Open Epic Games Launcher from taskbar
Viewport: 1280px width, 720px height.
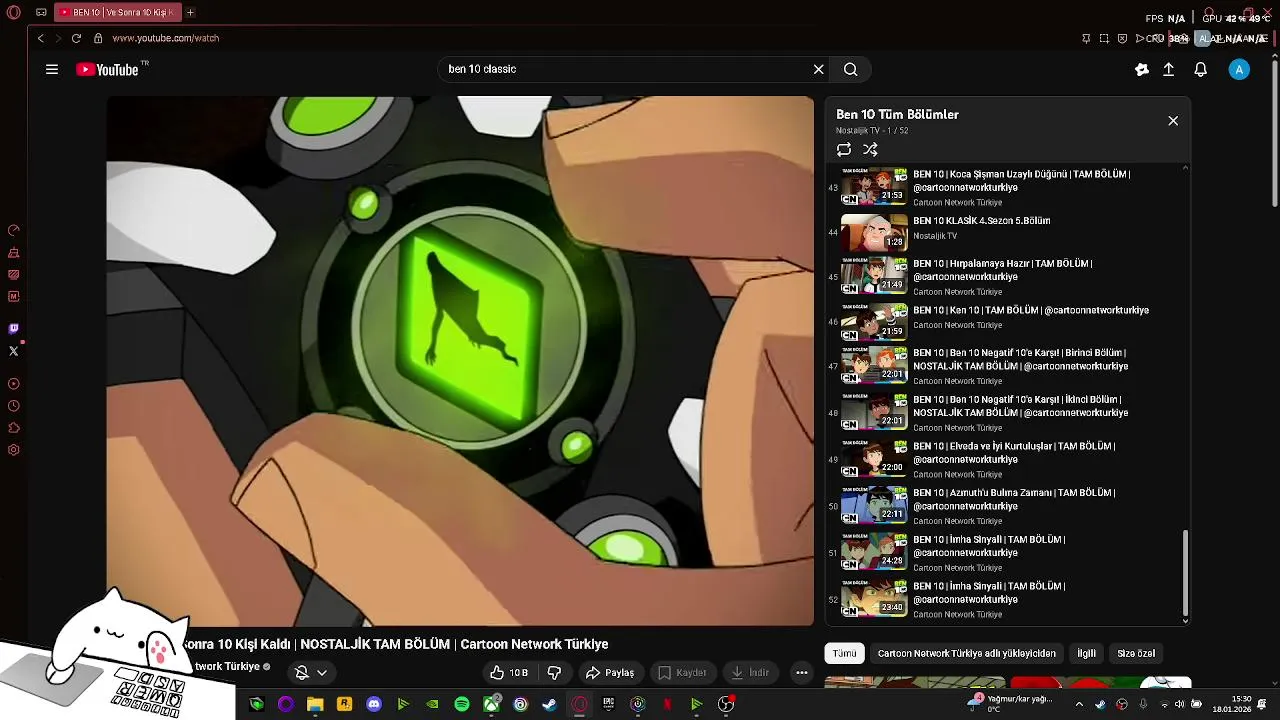(608, 704)
